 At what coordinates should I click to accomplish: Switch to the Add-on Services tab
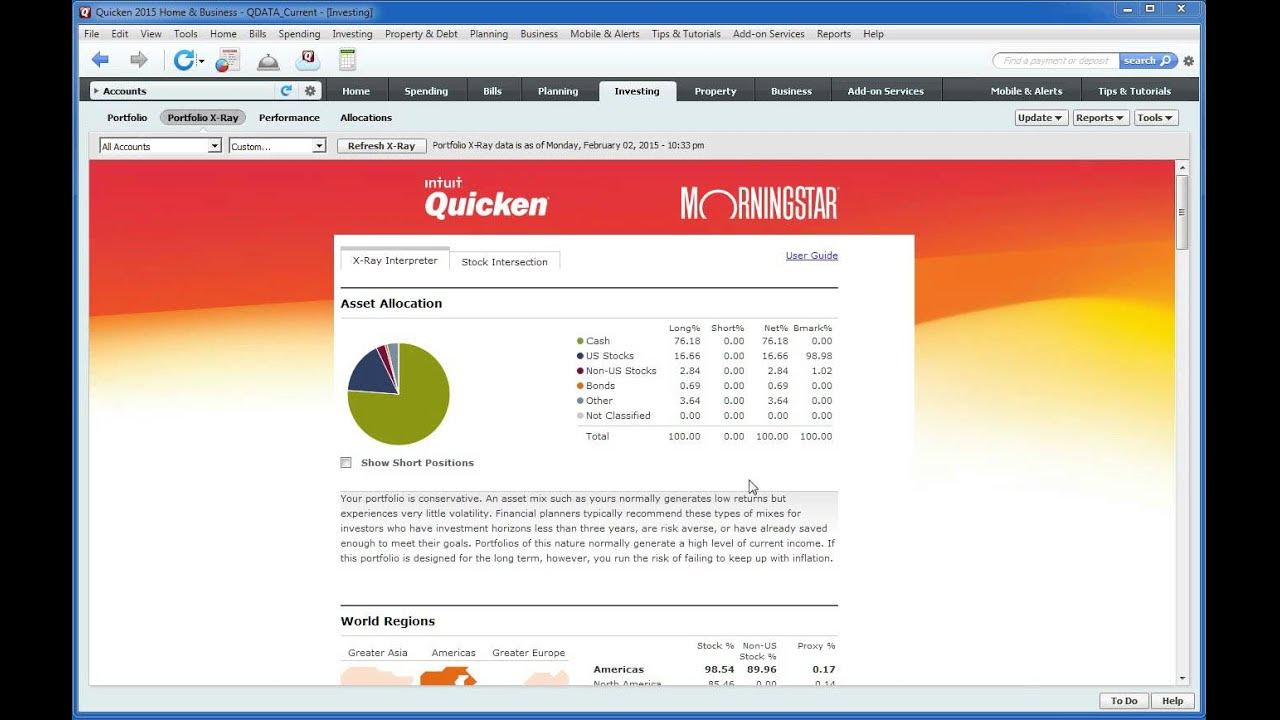point(886,91)
